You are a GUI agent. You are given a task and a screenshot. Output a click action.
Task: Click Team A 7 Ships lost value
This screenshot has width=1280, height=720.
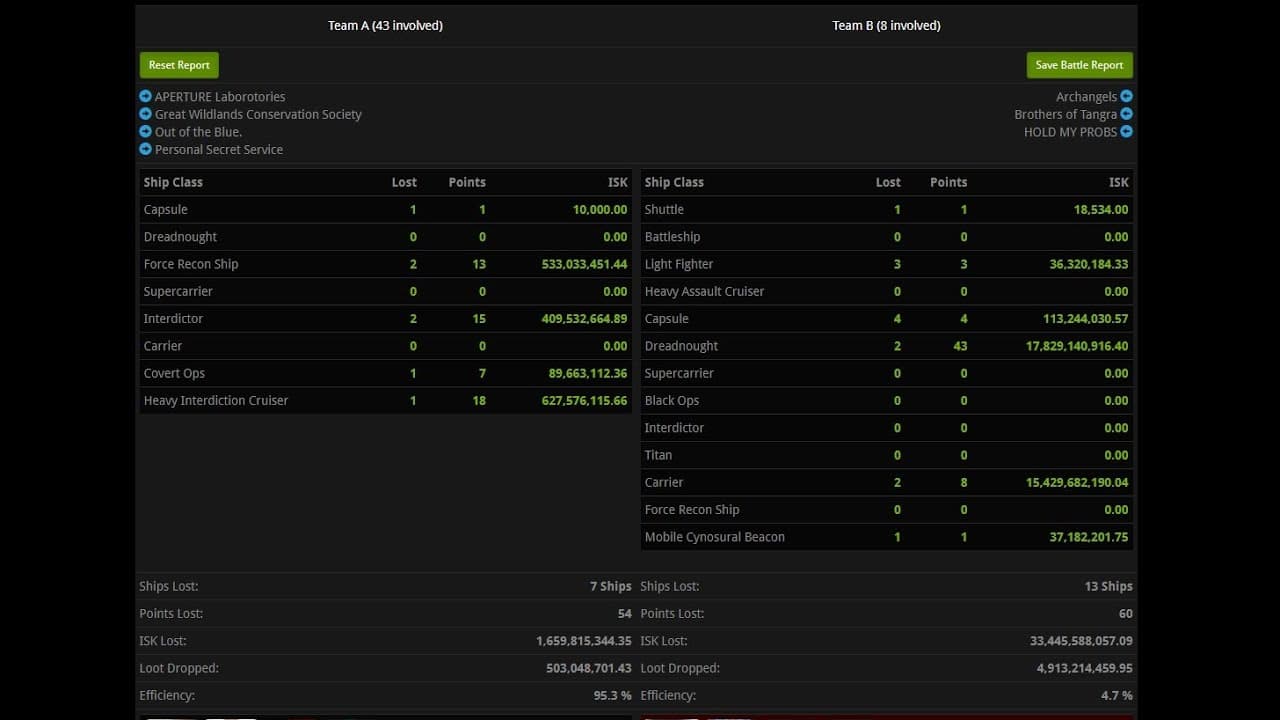click(x=611, y=586)
